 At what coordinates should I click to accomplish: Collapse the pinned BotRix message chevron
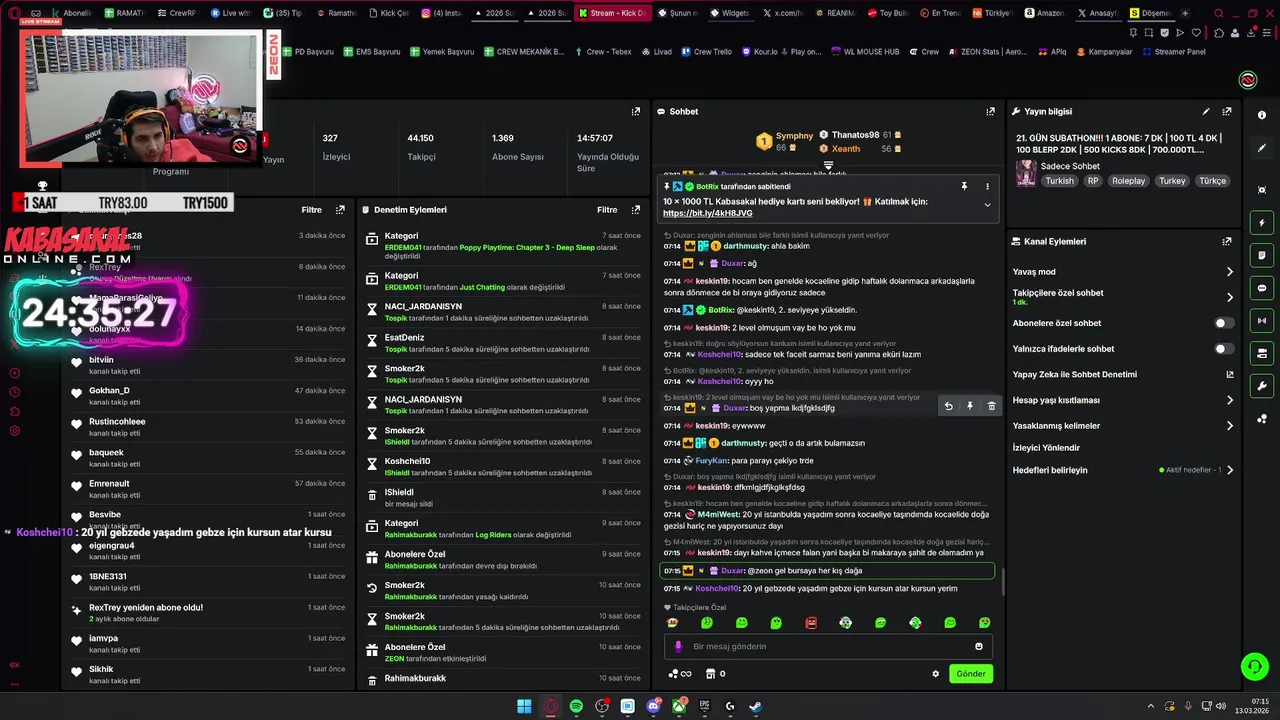(x=987, y=205)
